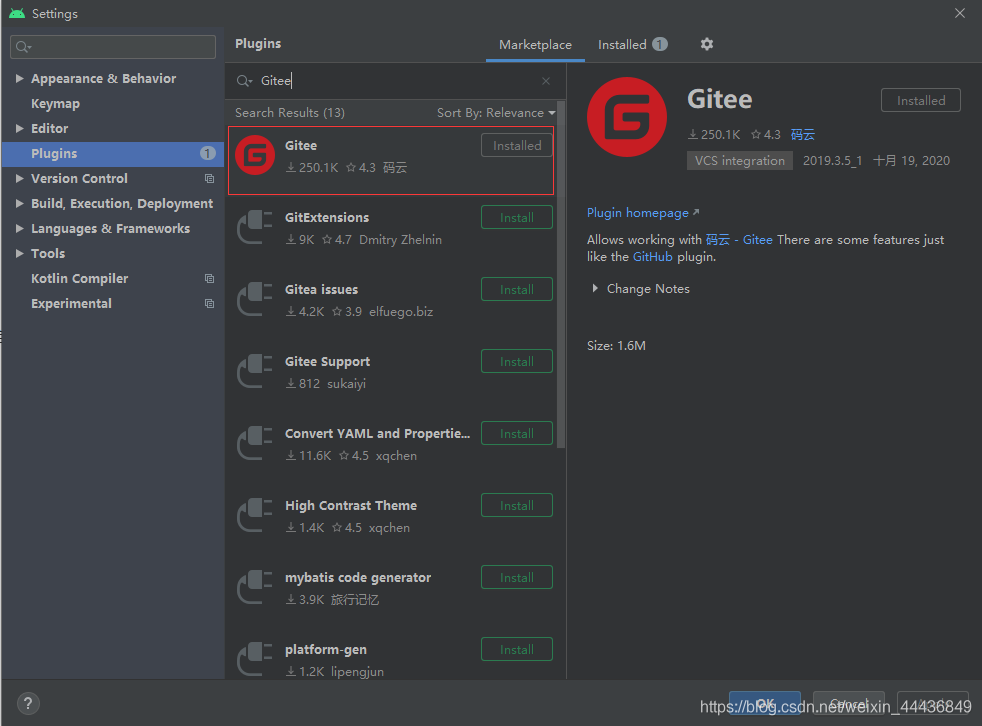Image resolution: width=982 pixels, height=726 pixels.
Task: Click the project-level icon beside Version Control
Action: (209, 179)
